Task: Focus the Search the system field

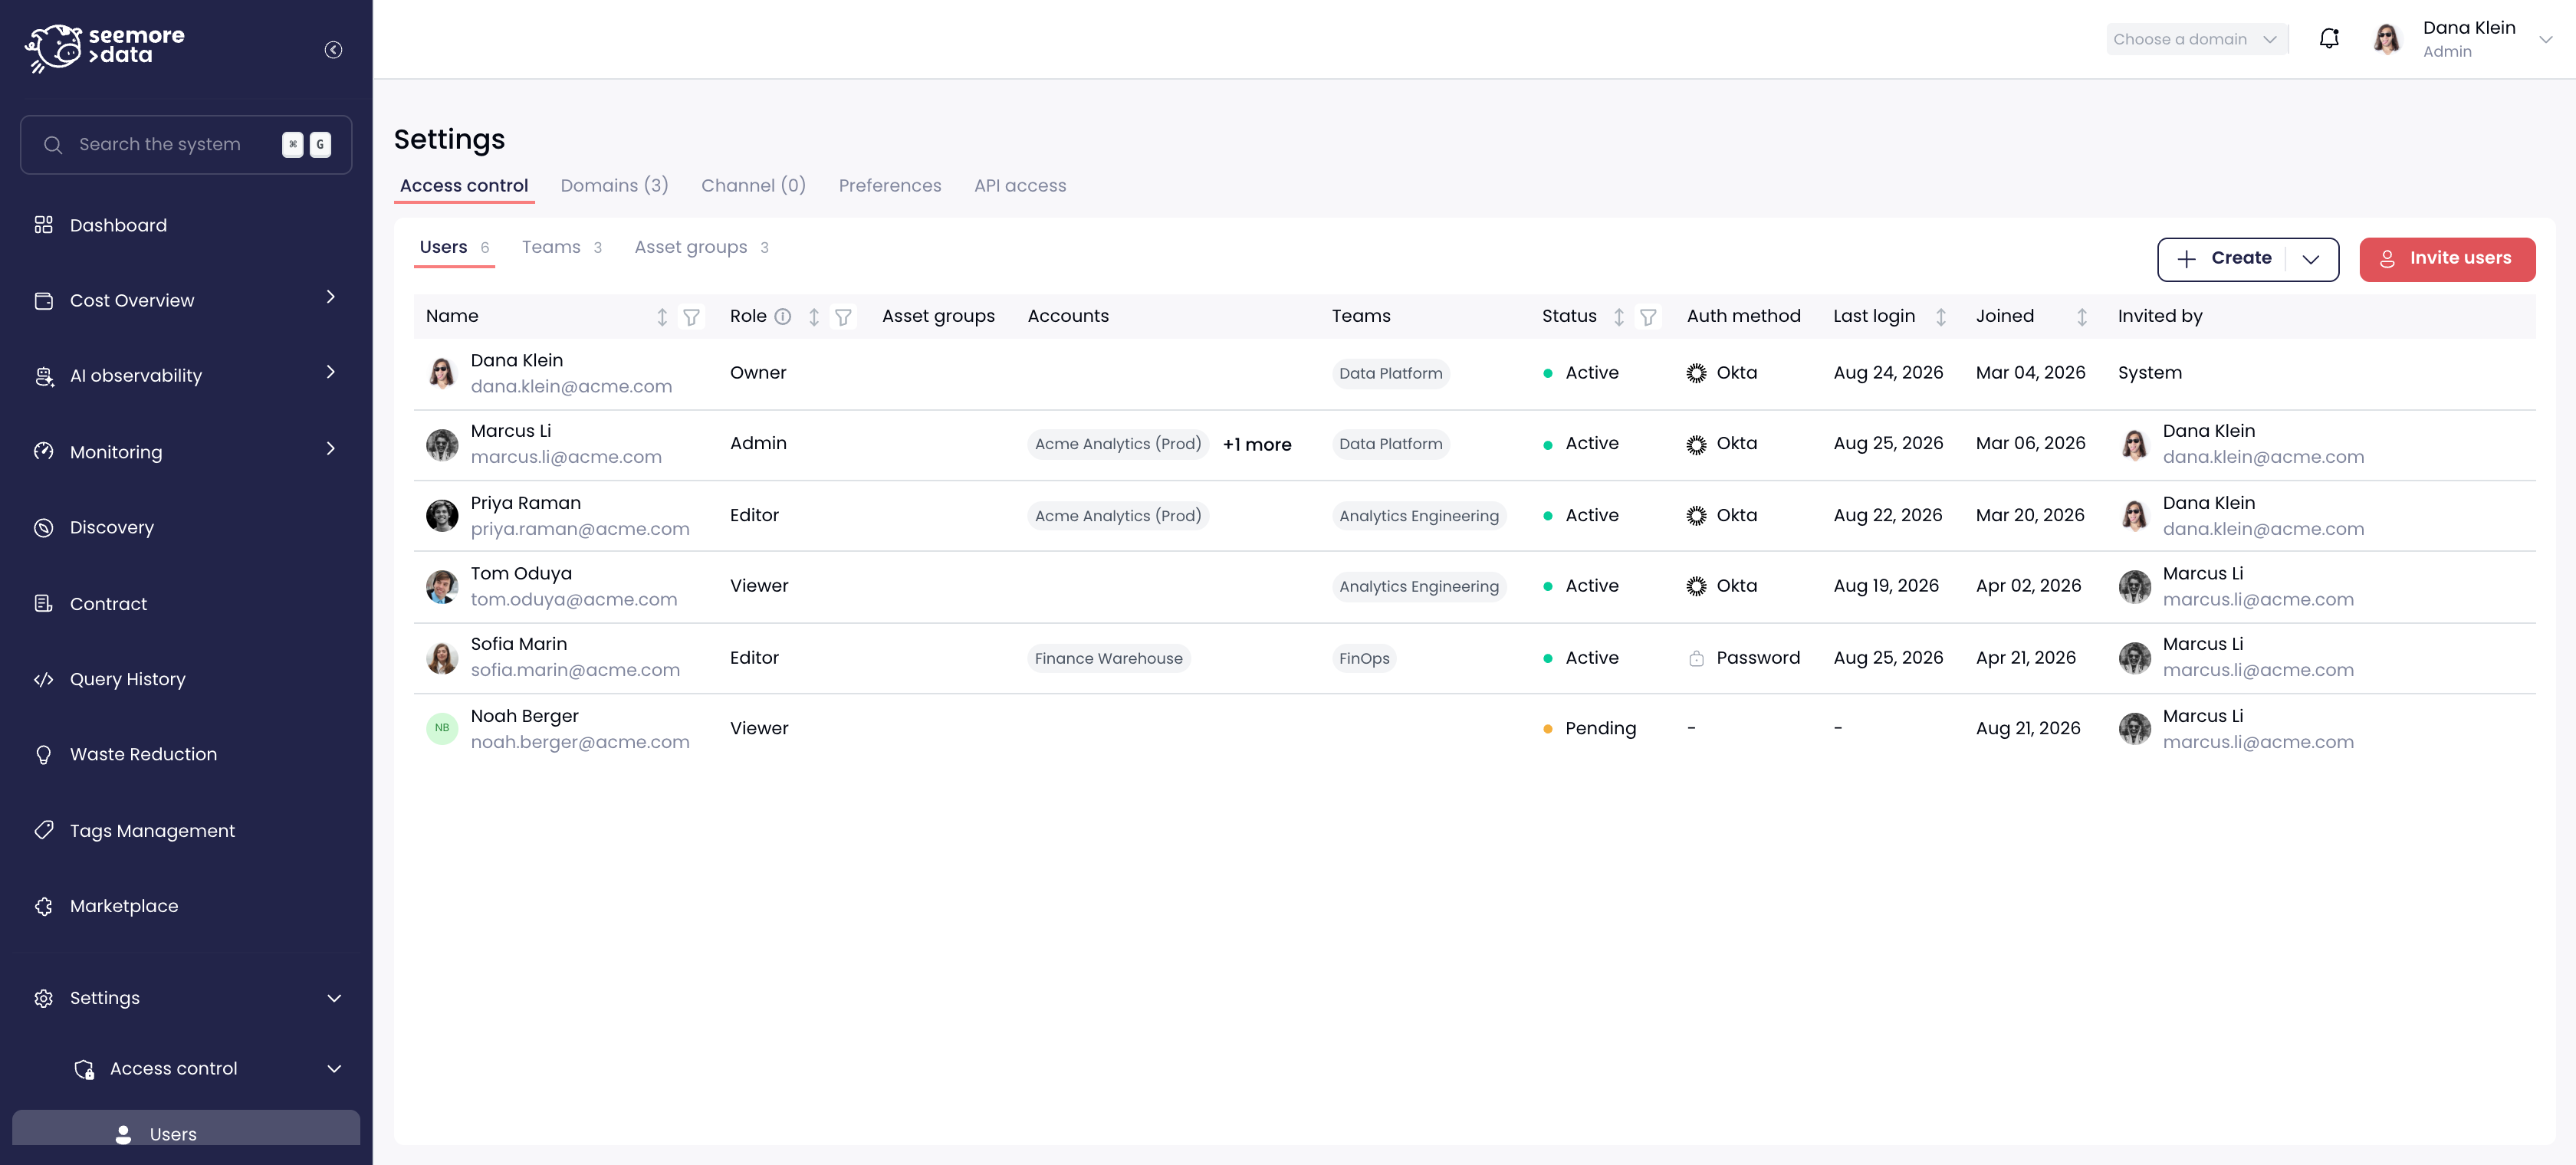Action: point(186,145)
